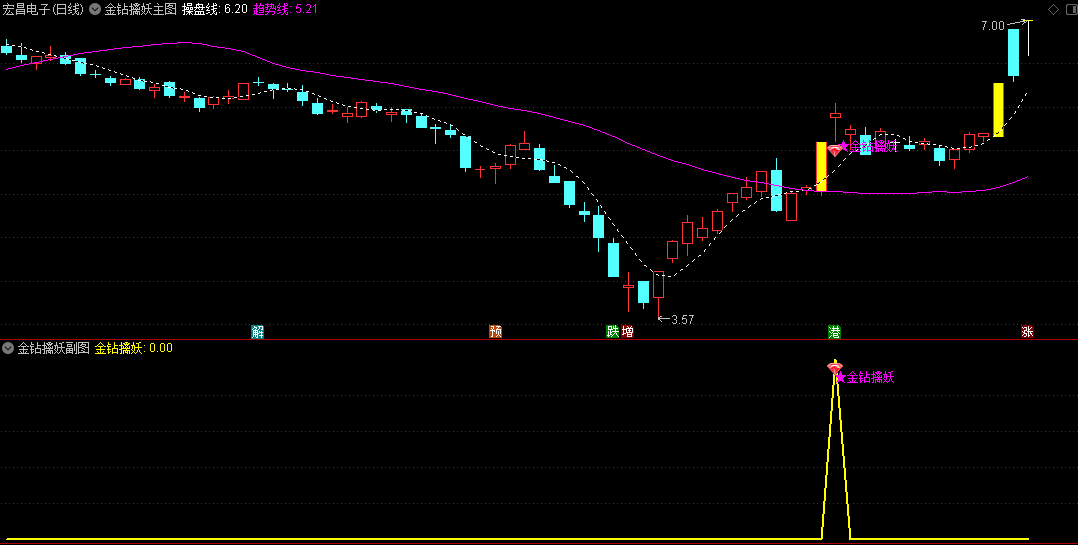The height and width of the screenshot is (545, 1078).
Task: Click the 跌 event marker
Action: click(x=613, y=332)
